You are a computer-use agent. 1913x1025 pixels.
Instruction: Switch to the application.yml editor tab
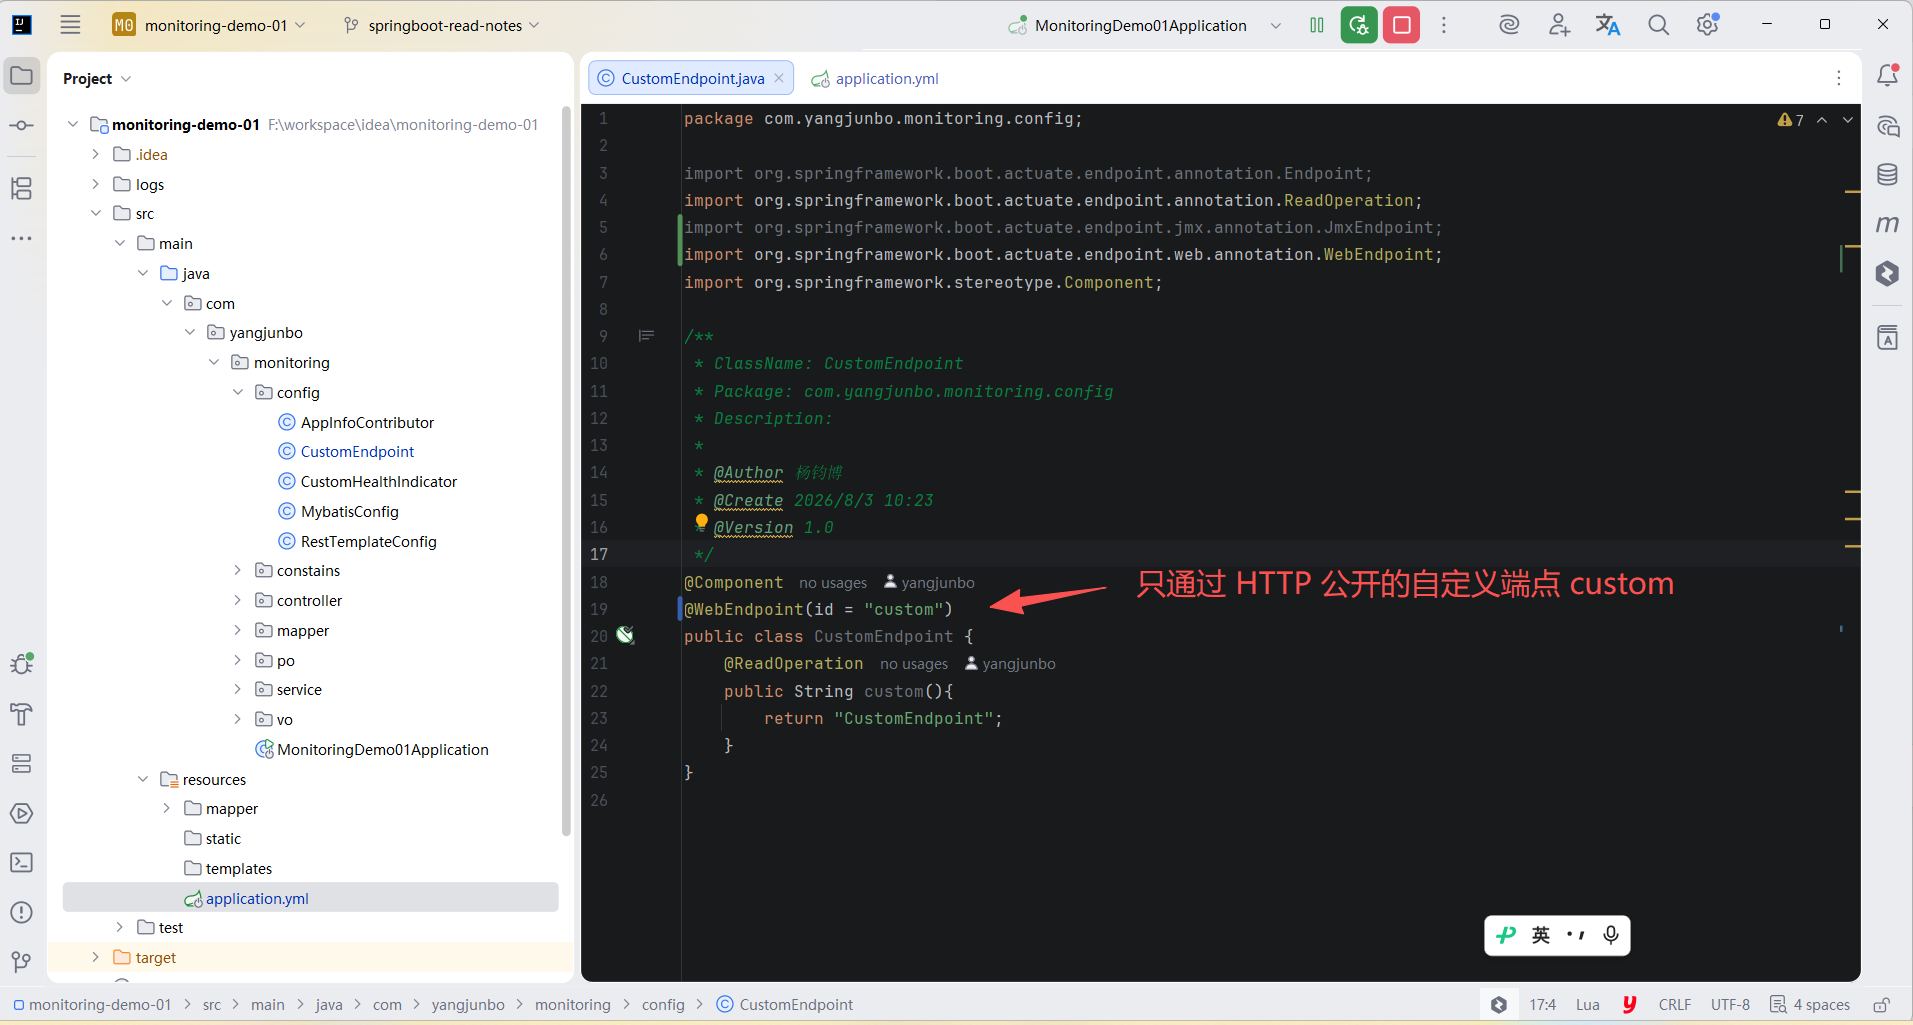tap(875, 78)
